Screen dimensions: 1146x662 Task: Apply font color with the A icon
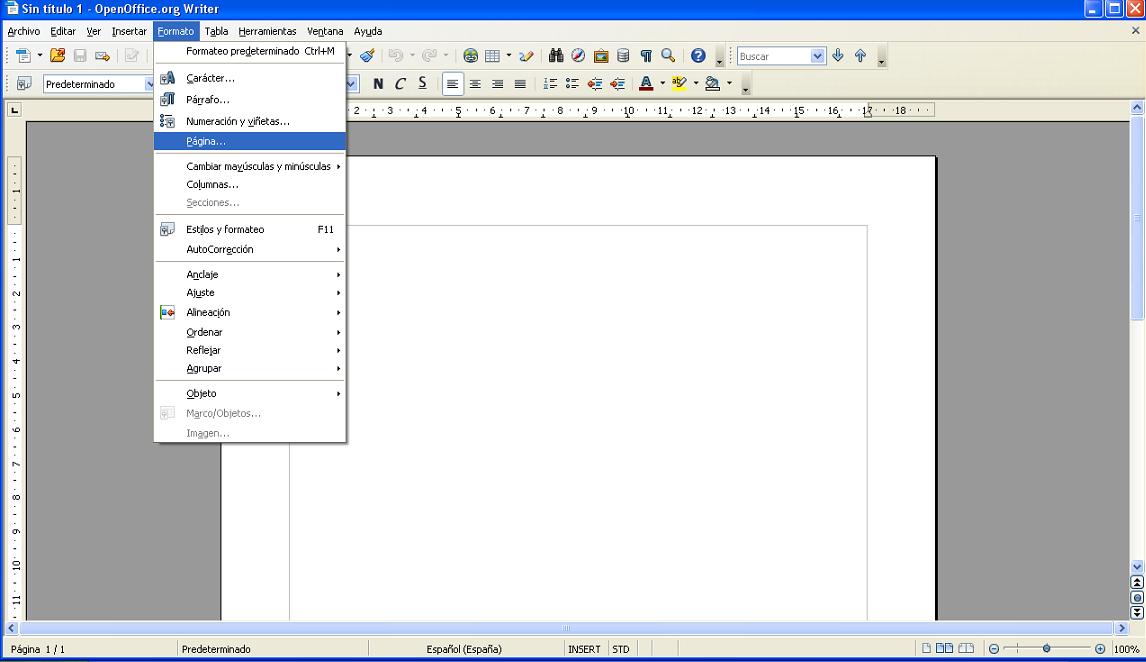pos(646,83)
